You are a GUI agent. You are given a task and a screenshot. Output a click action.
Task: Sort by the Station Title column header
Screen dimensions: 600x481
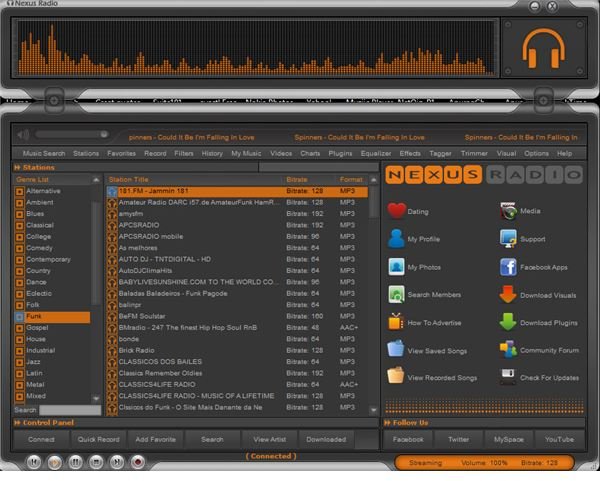click(x=128, y=179)
